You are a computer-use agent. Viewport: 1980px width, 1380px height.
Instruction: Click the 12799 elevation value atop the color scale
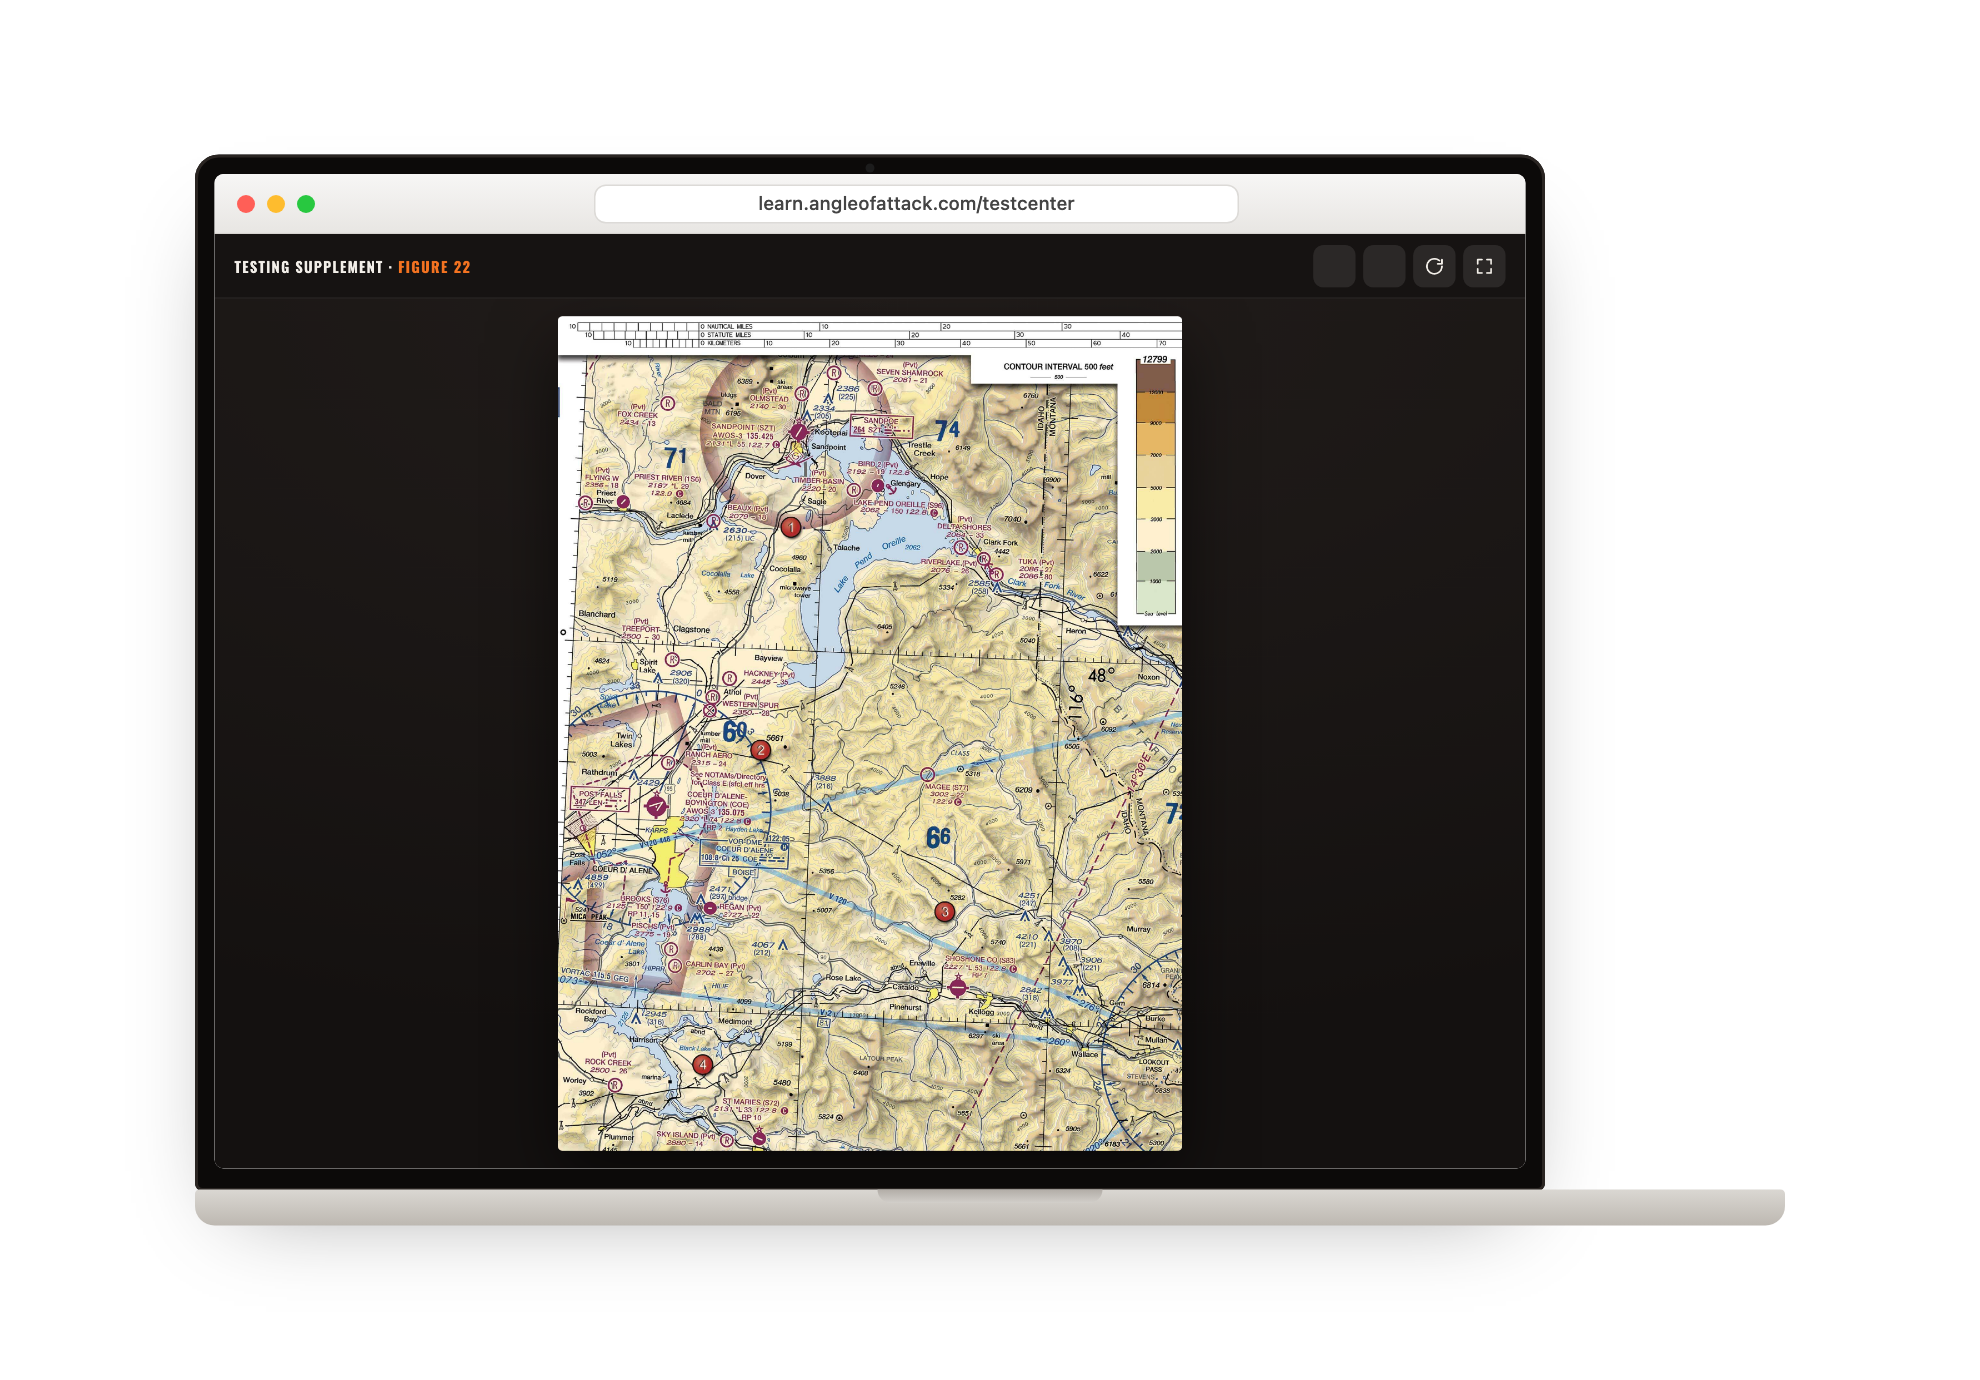pyautogui.click(x=1155, y=359)
